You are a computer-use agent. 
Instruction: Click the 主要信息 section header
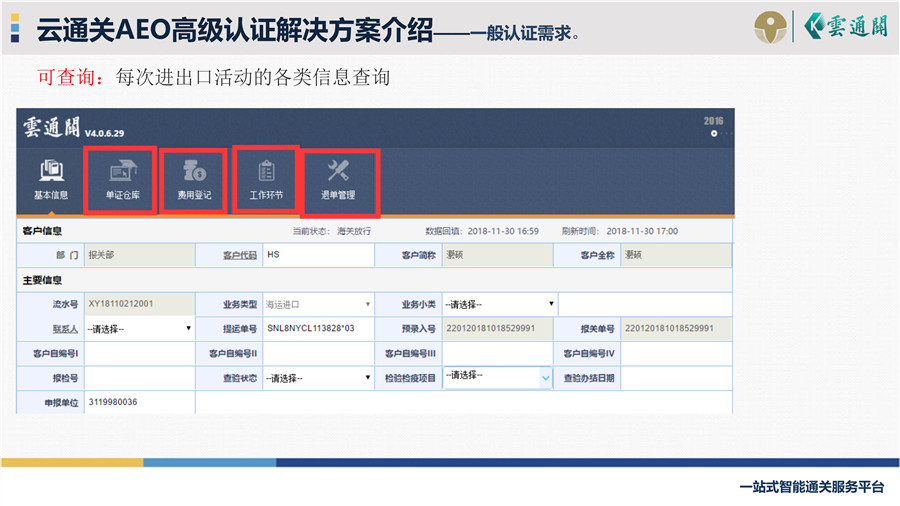coord(42,281)
